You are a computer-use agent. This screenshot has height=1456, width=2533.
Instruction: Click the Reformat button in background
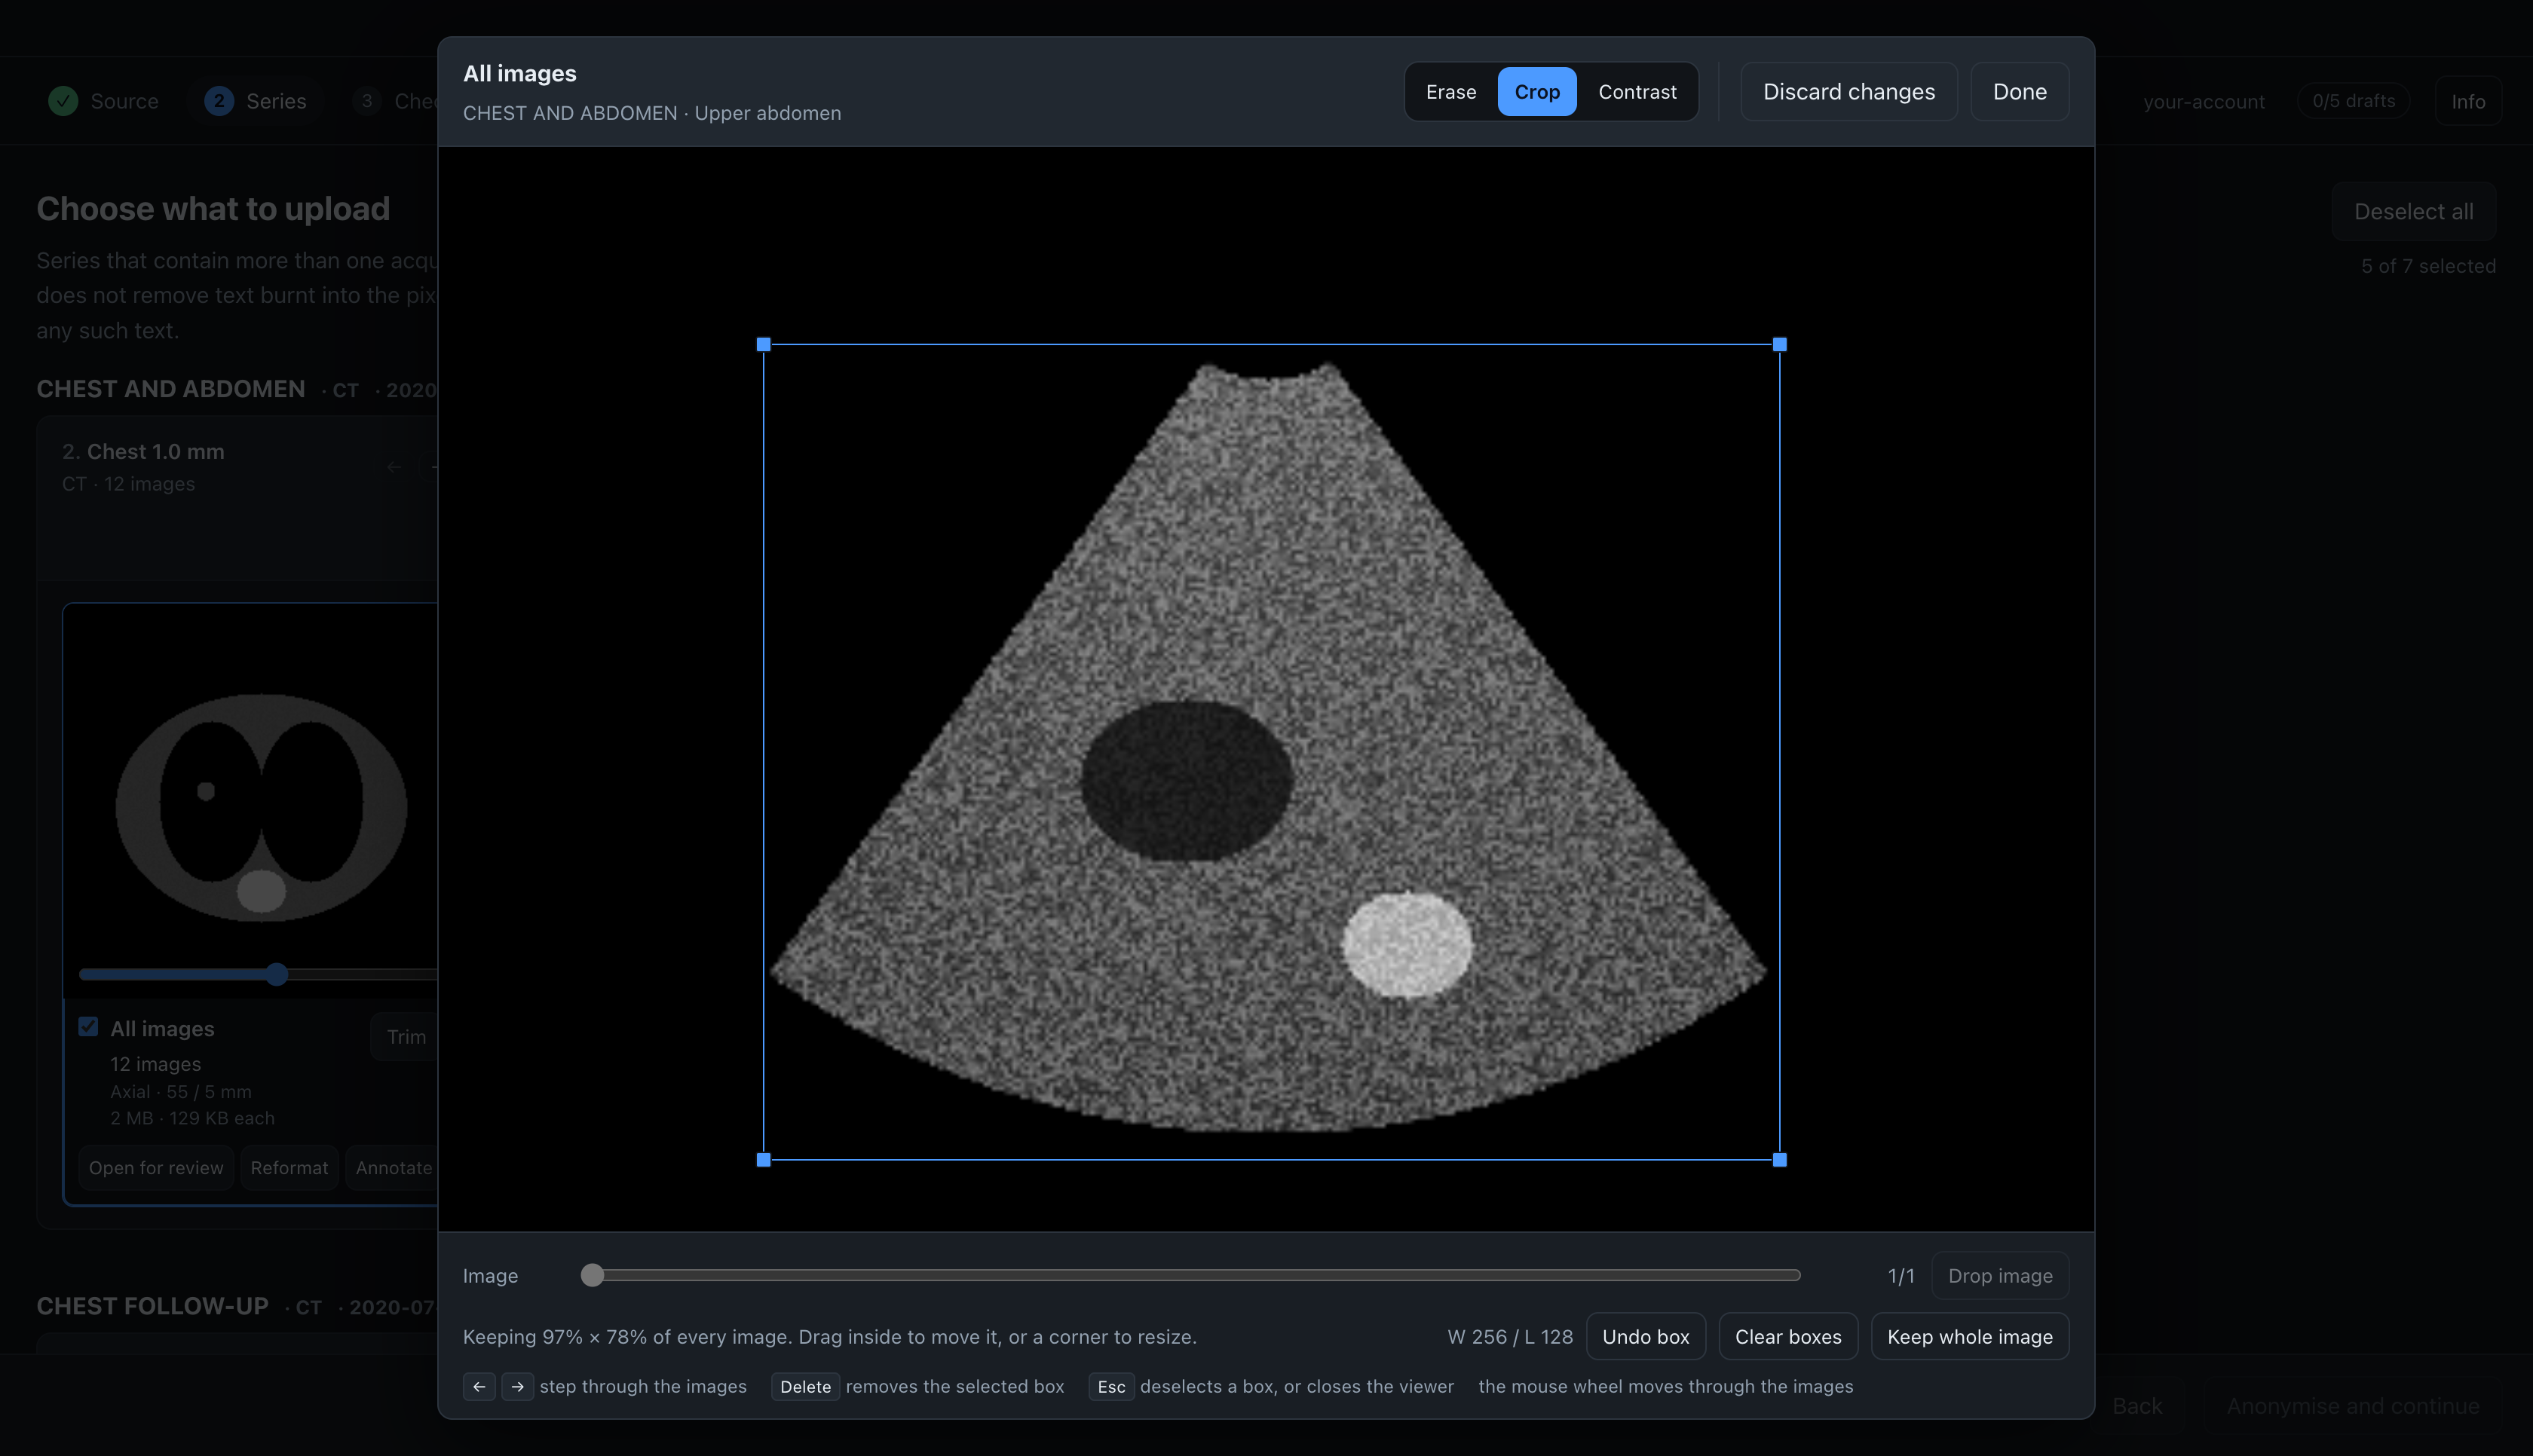(289, 1167)
